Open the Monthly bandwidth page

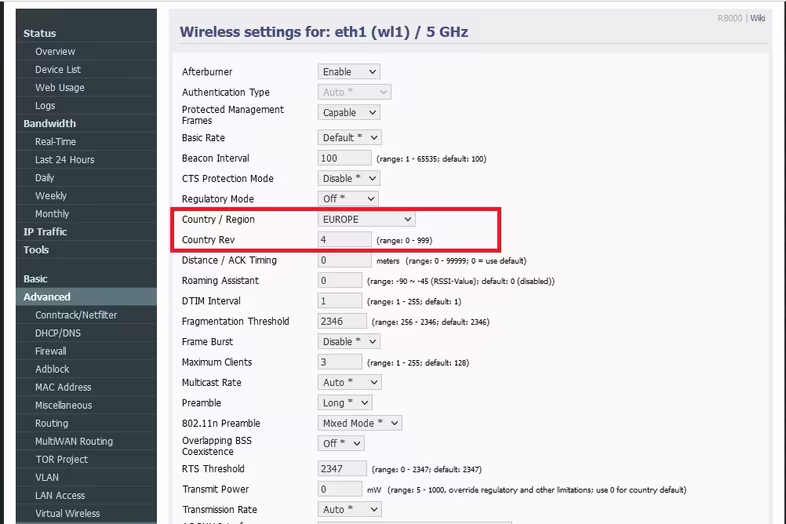[x=52, y=214]
